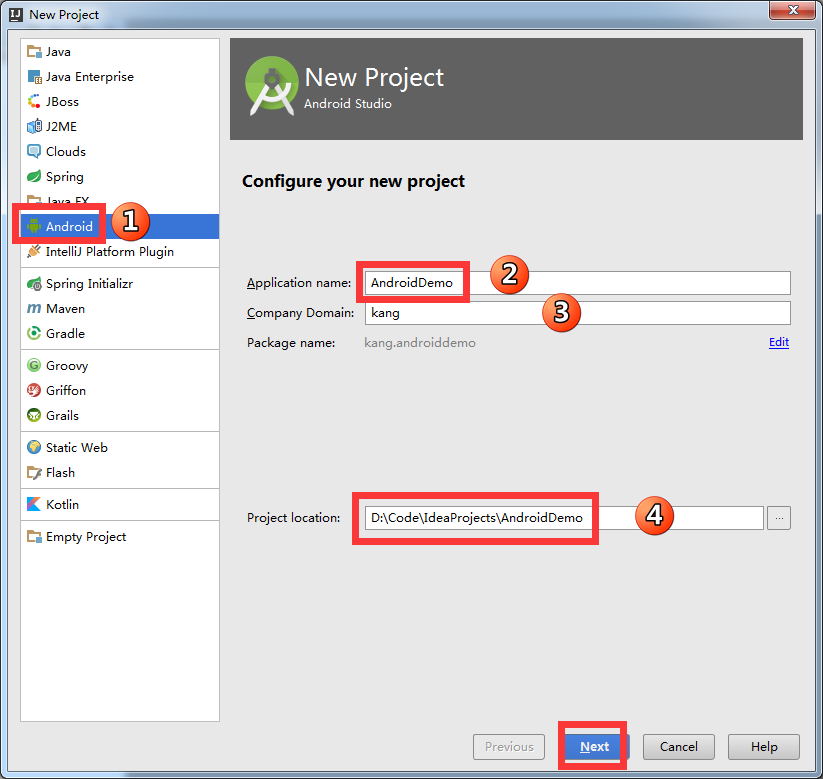The width and height of the screenshot is (823, 779).
Task: Click the Previous button
Action: [509, 746]
